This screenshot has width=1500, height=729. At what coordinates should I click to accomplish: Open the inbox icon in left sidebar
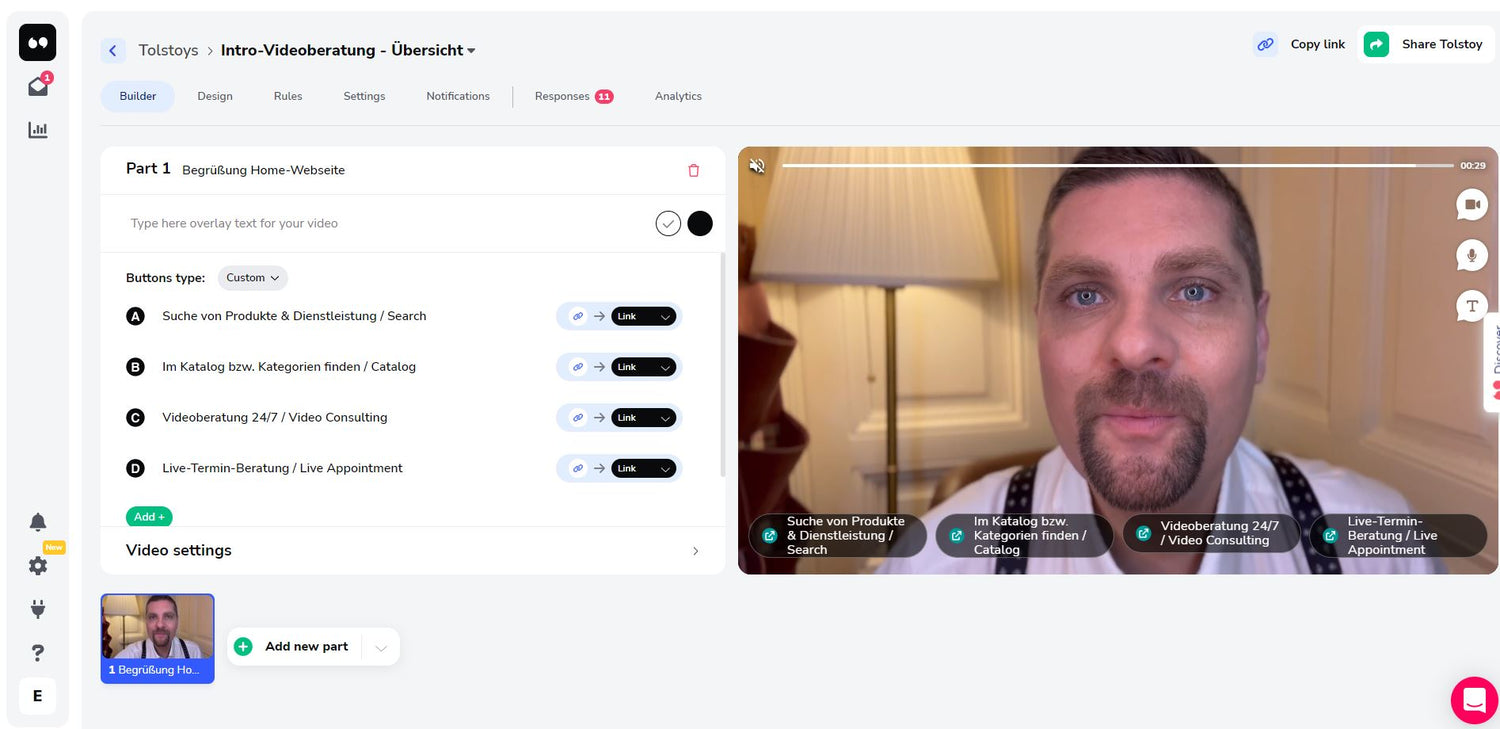tap(38, 86)
